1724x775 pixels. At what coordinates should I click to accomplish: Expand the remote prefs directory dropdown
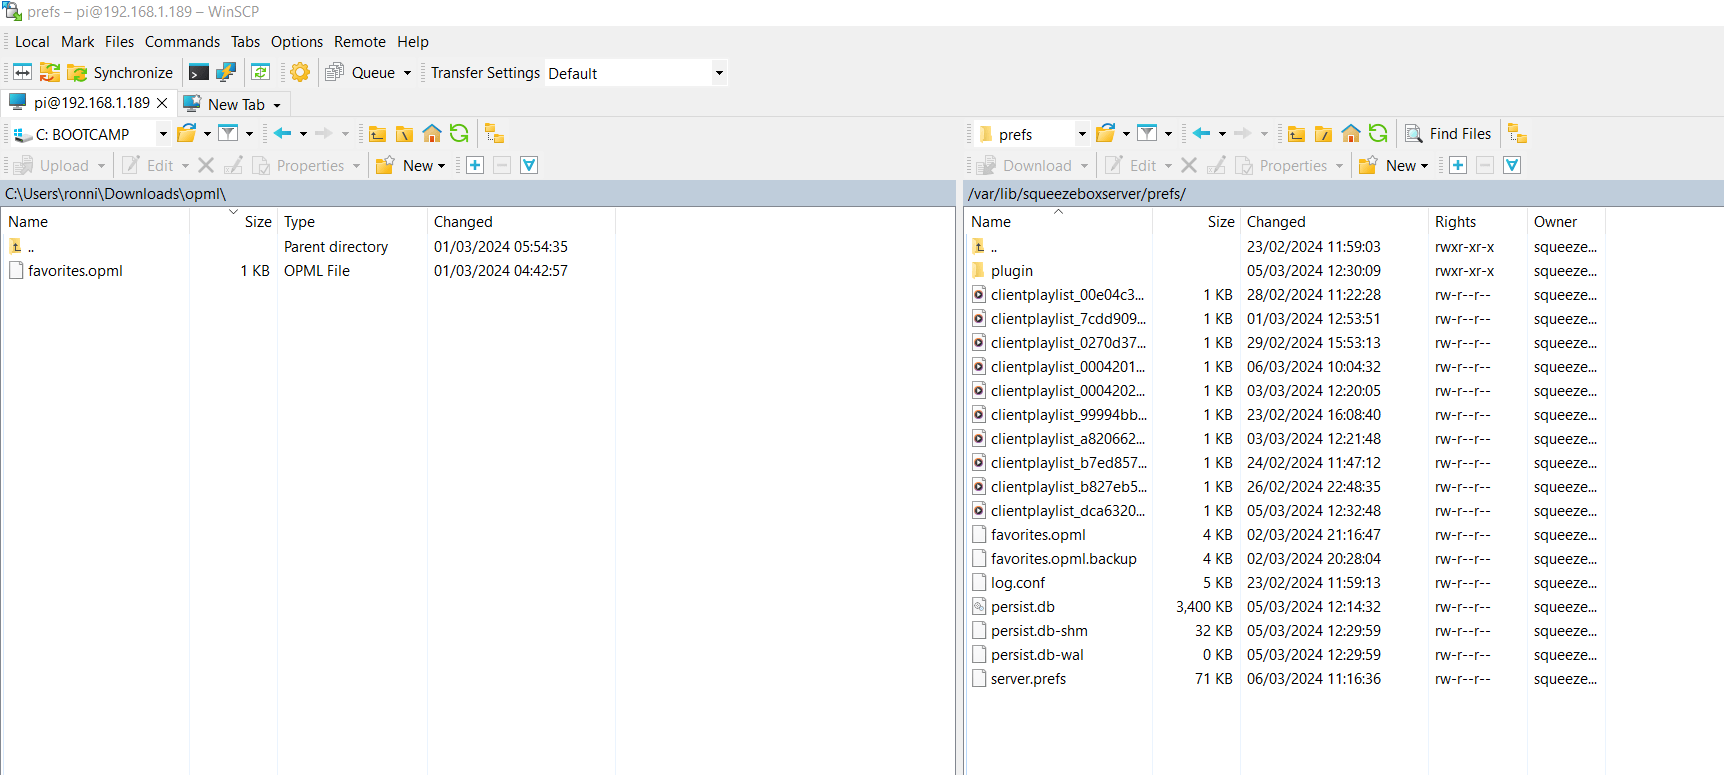[1081, 134]
